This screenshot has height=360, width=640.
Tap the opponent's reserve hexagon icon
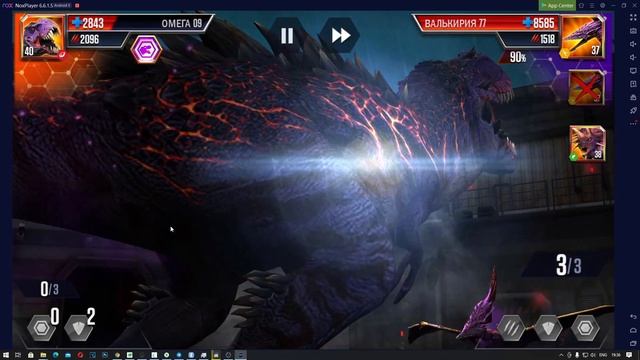pos(585,328)
